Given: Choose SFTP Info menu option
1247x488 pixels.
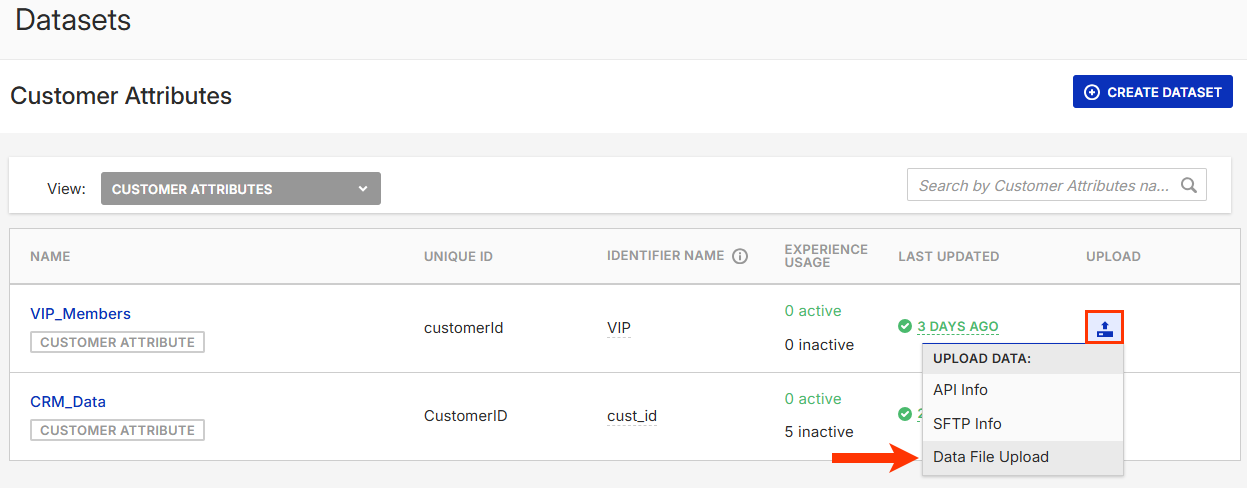Looking at the screenshot, I should click(x=967, y=423).
